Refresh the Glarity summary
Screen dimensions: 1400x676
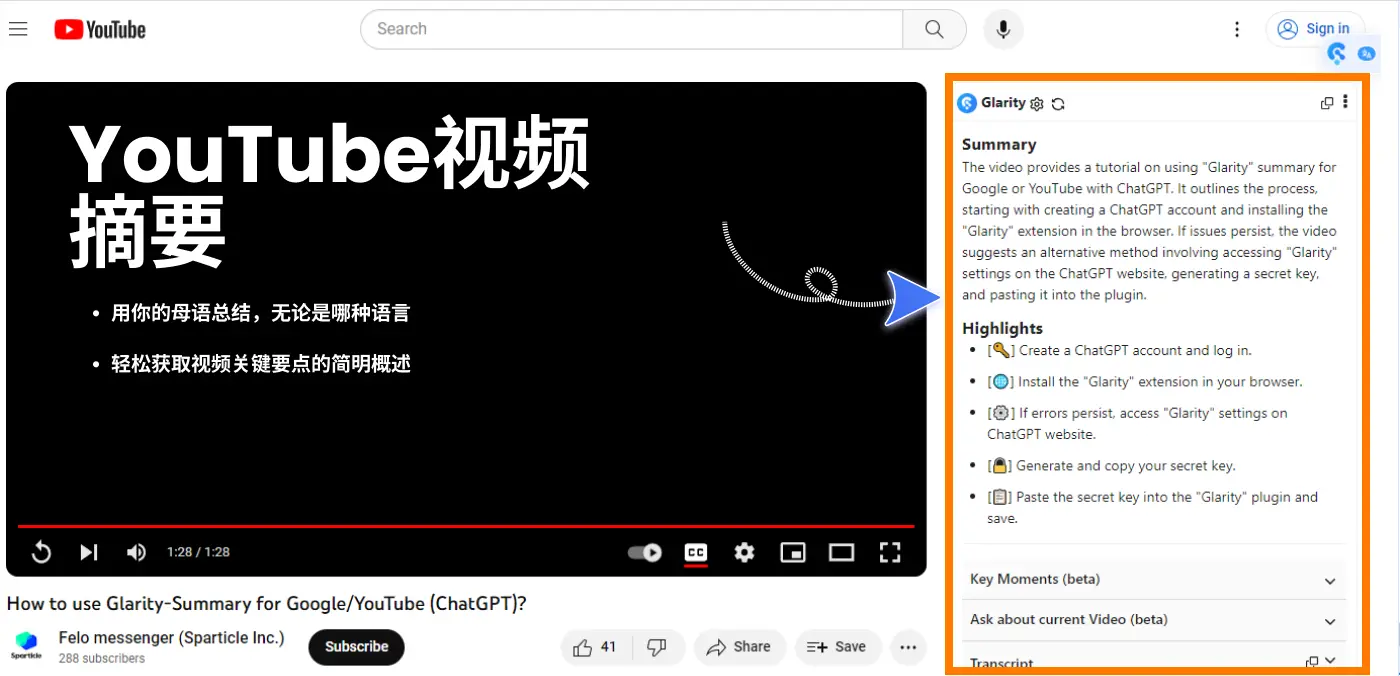(1058, 103)
